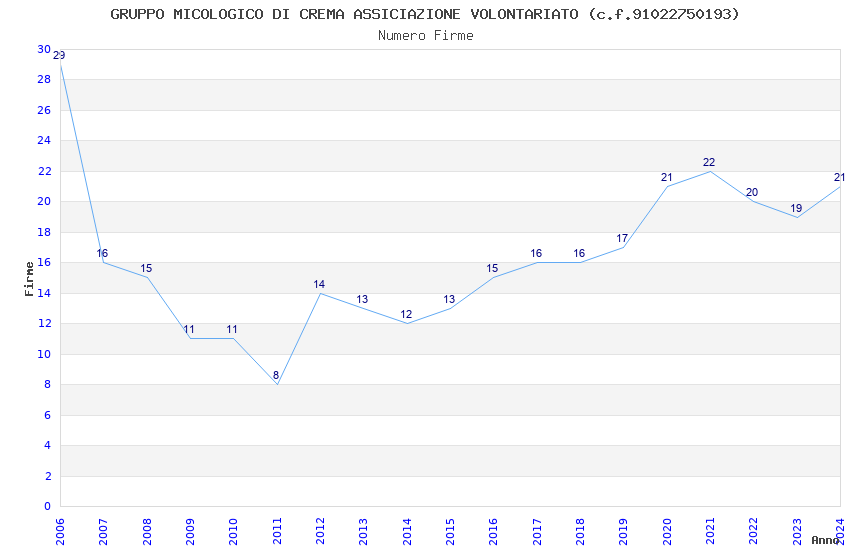Select the 14 data label at 2012
Viewport: 850px width, 550px height.
[319, 284]
